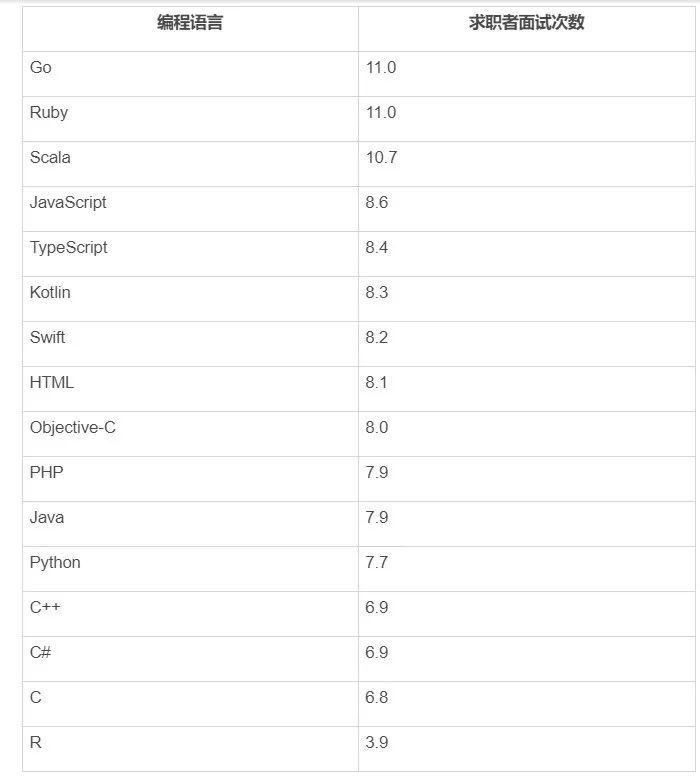Click the C# row label

(x=41, y=653)
